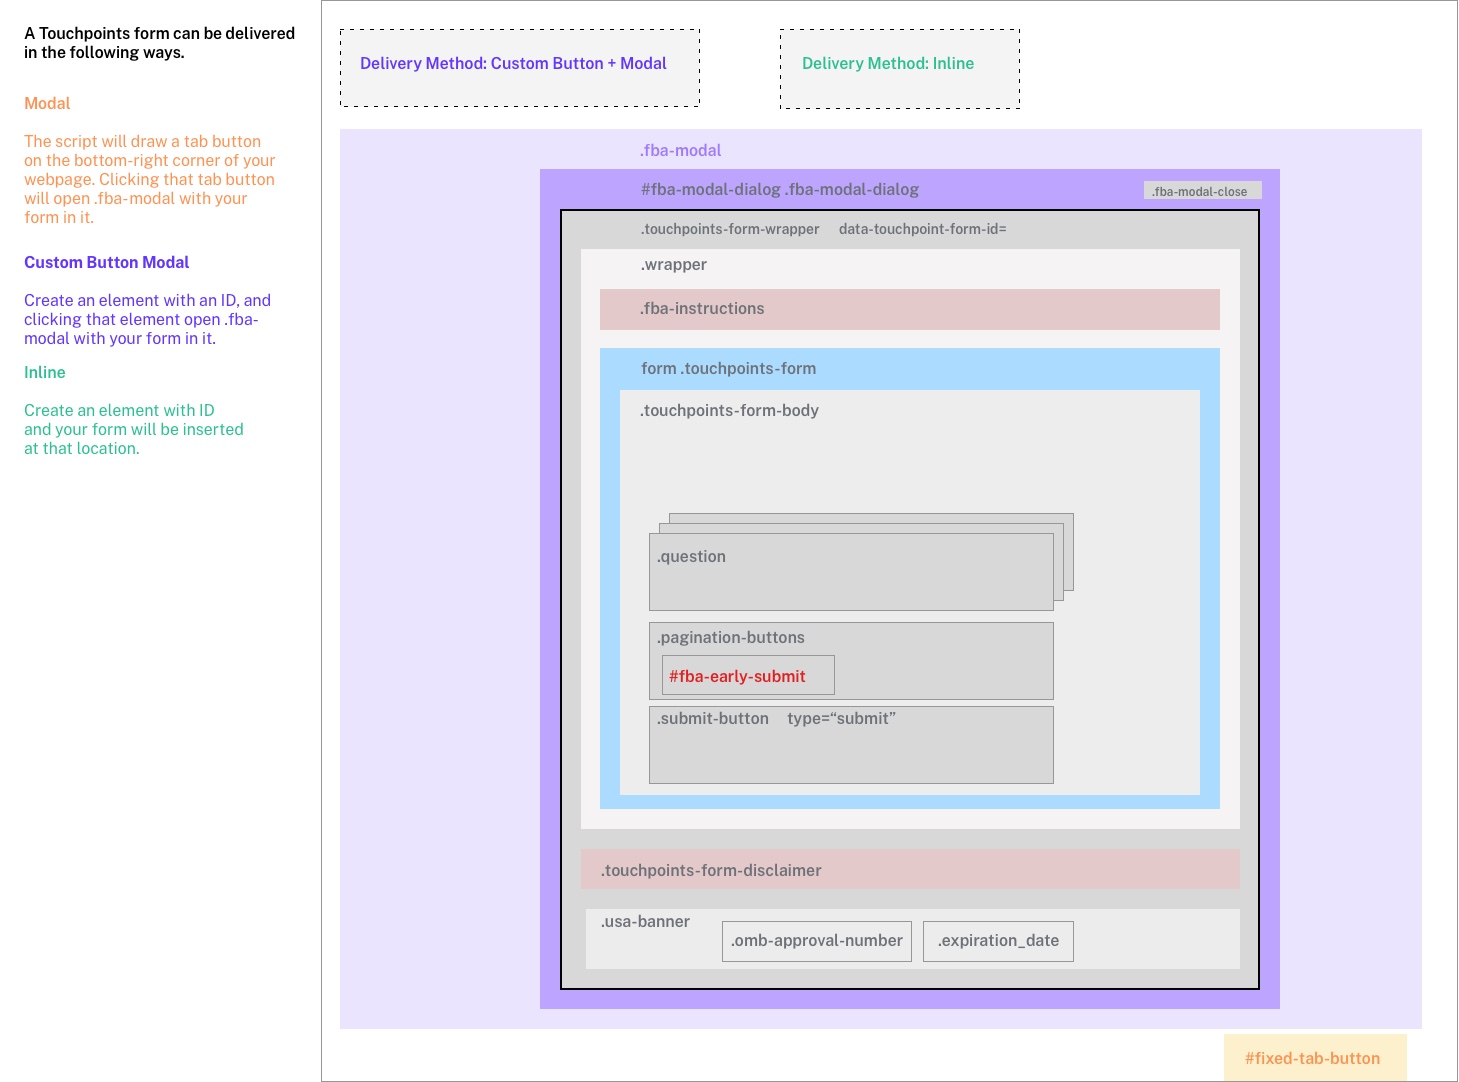The width and height of the screenshot is (1459, 1082).
Task: Click the .touchpoints-form-body label
Action: (730, 410)
